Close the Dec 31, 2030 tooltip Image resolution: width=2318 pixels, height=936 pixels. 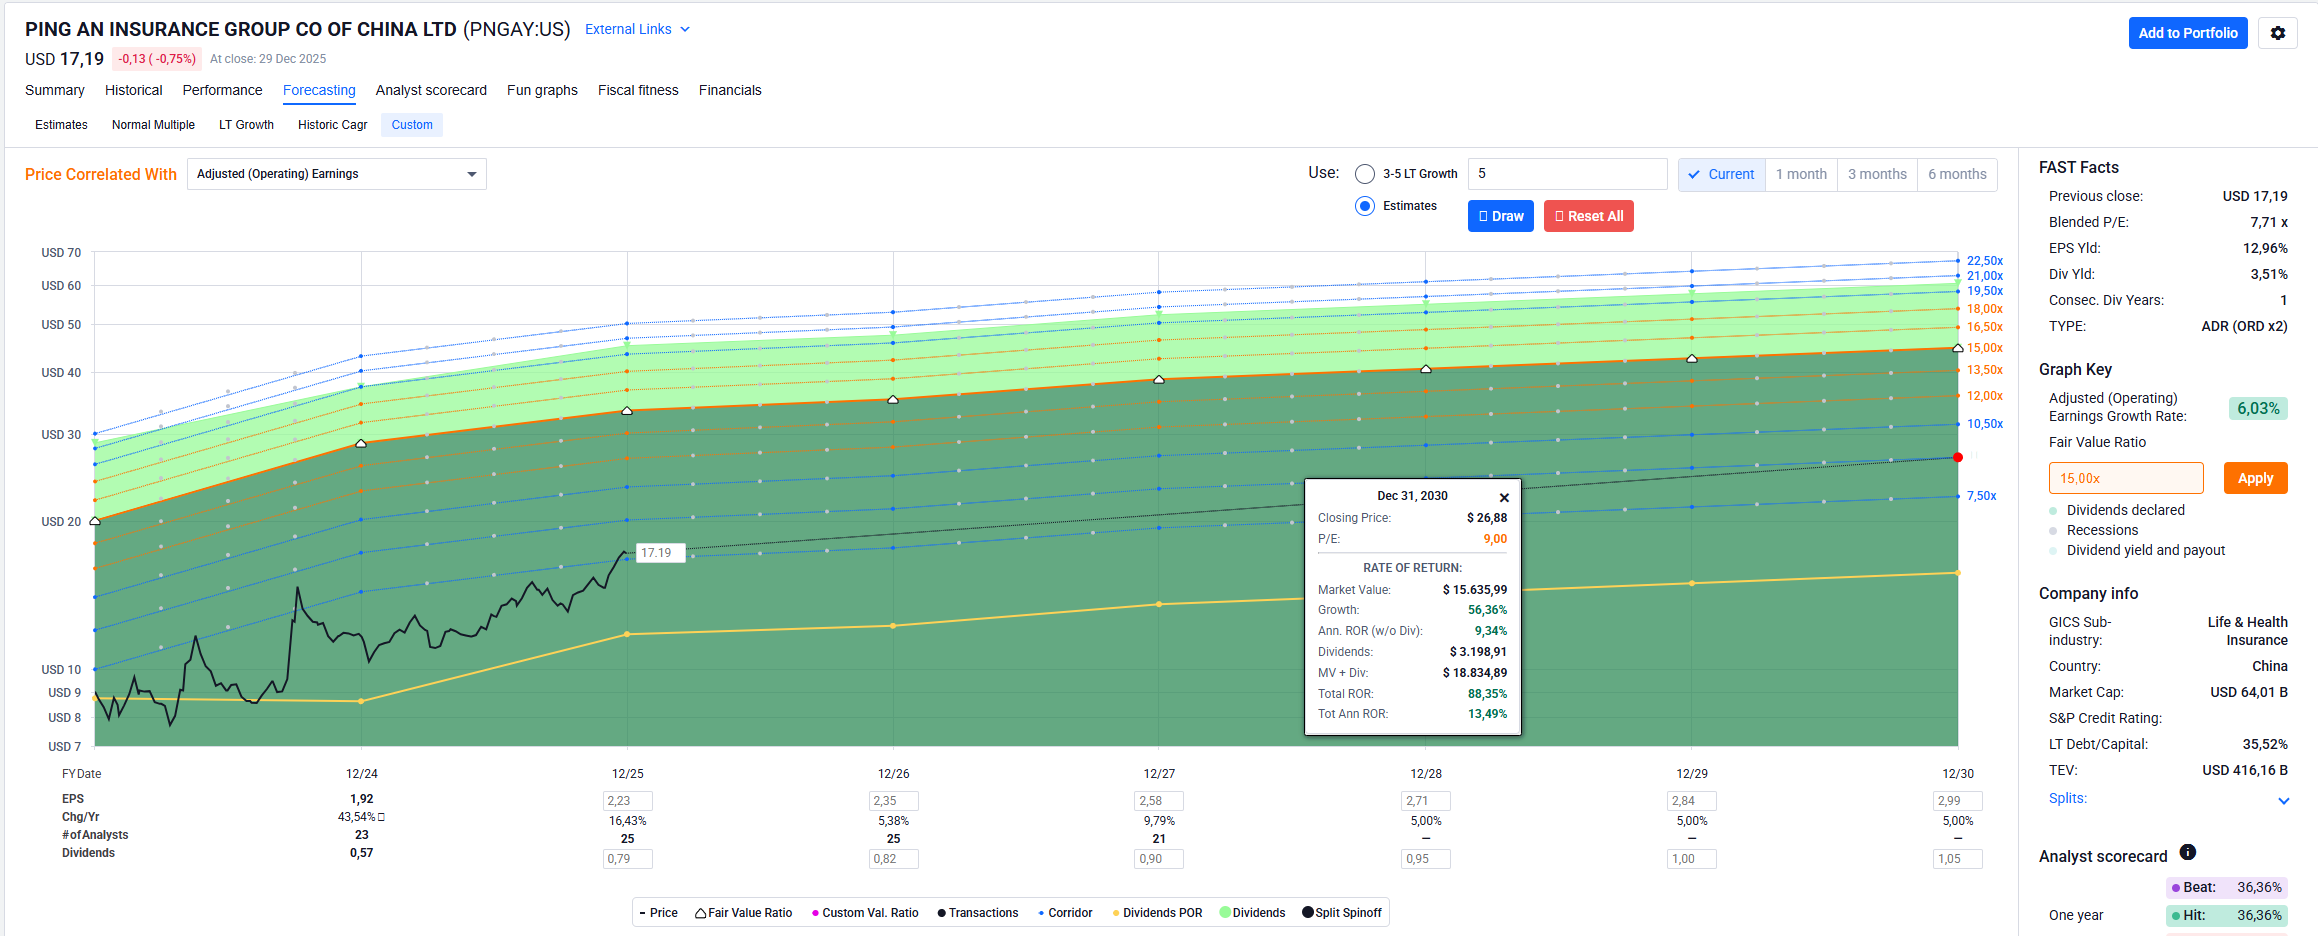1504,497
